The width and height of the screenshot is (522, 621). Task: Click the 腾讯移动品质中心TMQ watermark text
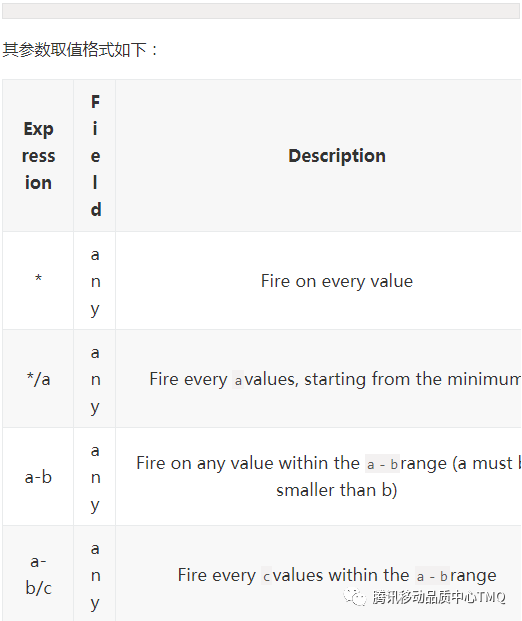pyautogui.click(x=439, y=597)
